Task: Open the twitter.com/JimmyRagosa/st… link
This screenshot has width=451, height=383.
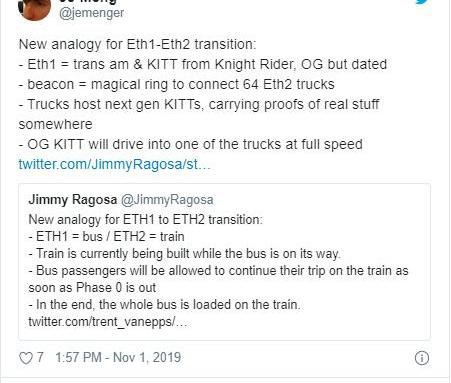Action: 114,164
